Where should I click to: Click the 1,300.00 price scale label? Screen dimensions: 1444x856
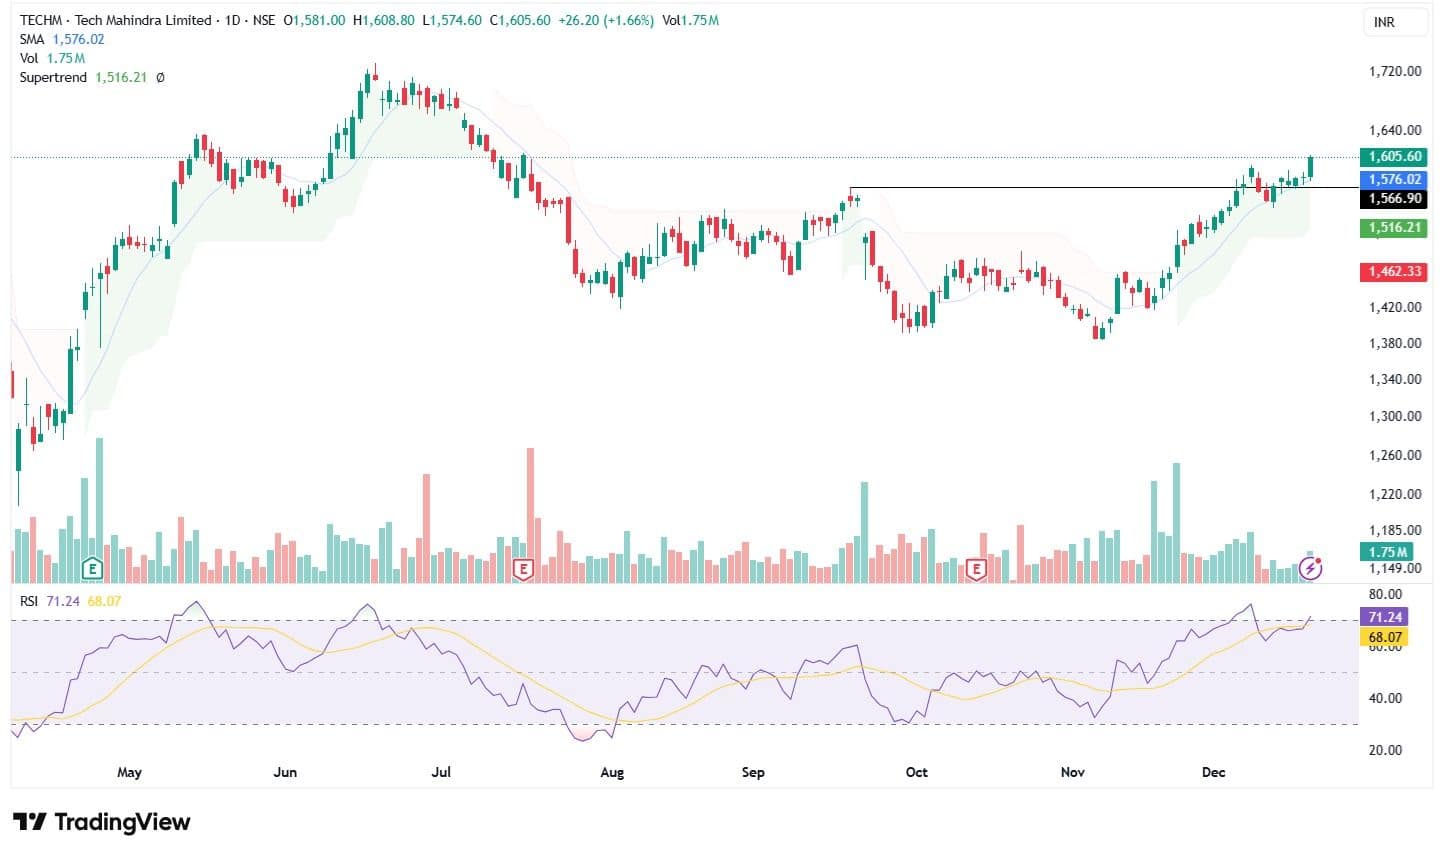pyautogui.click(x=1394, y=416)
